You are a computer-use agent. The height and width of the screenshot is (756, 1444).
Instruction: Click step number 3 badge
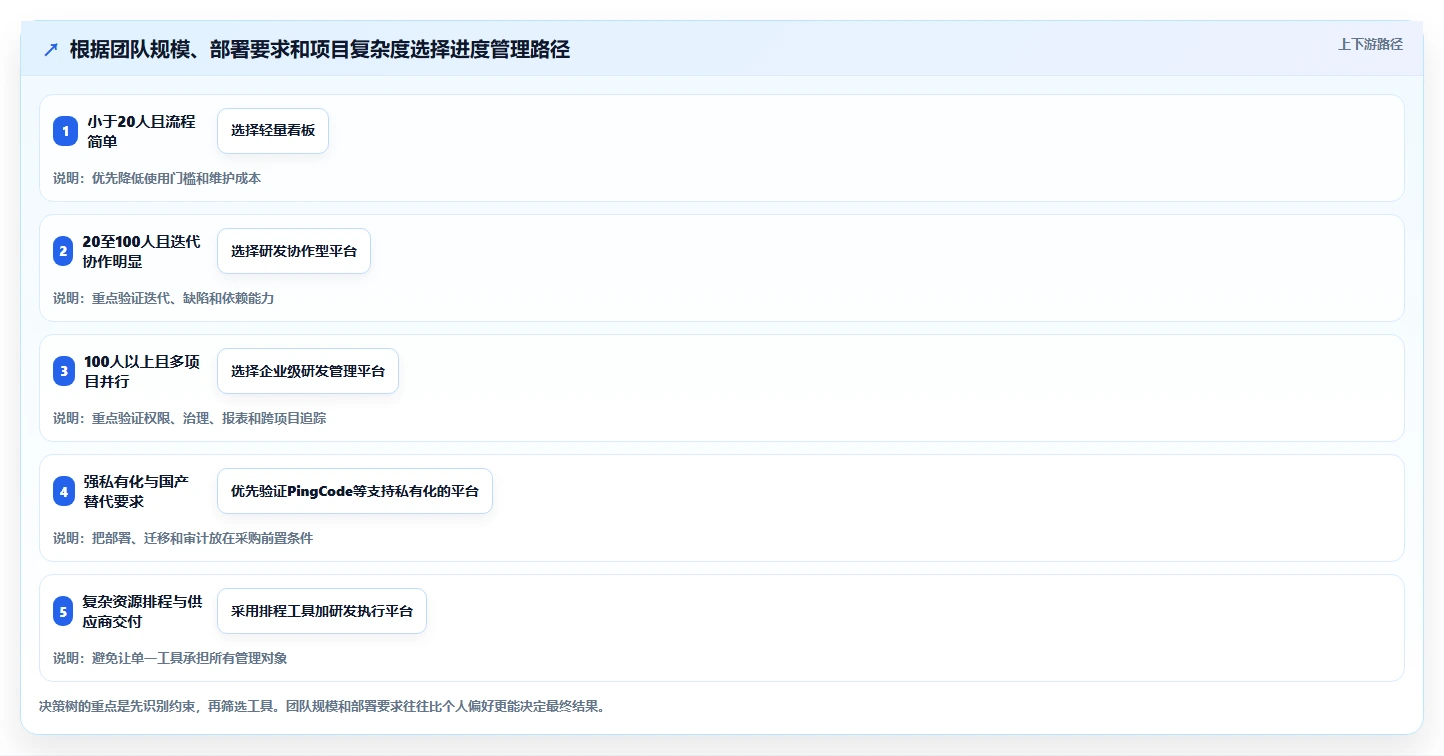click(x=64, y=371)
